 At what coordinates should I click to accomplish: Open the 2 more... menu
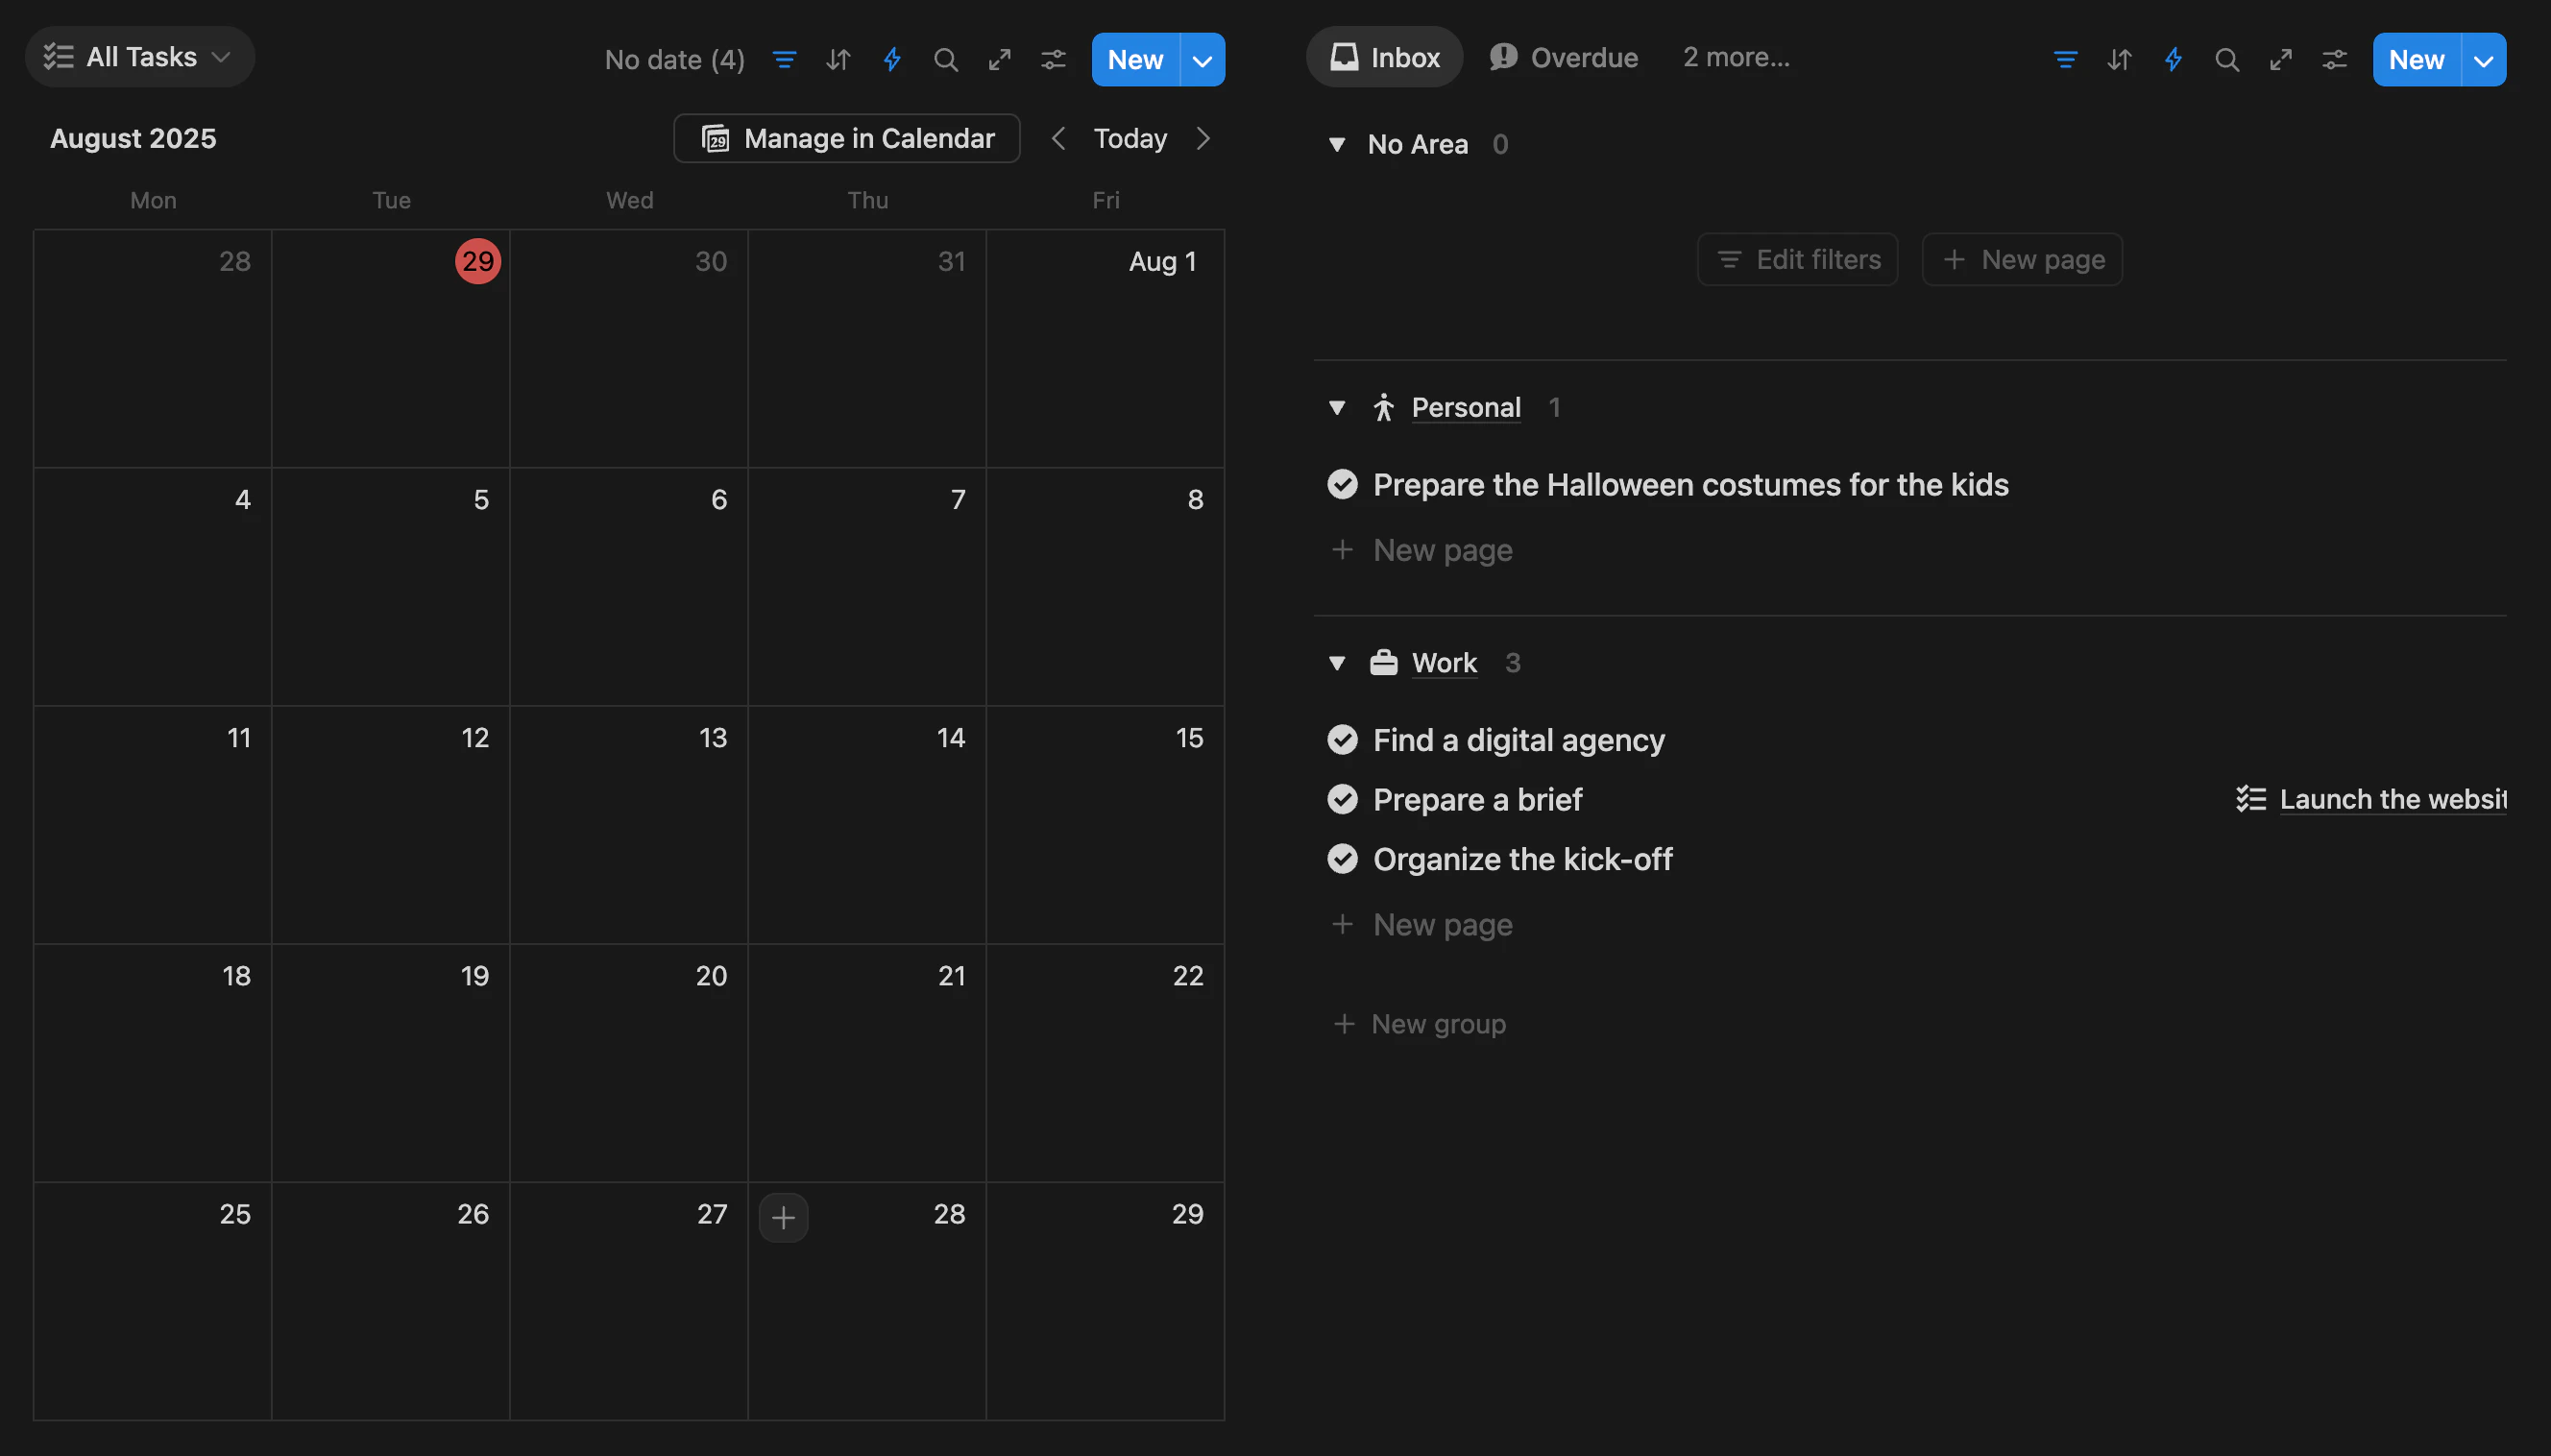point(1736,57)
